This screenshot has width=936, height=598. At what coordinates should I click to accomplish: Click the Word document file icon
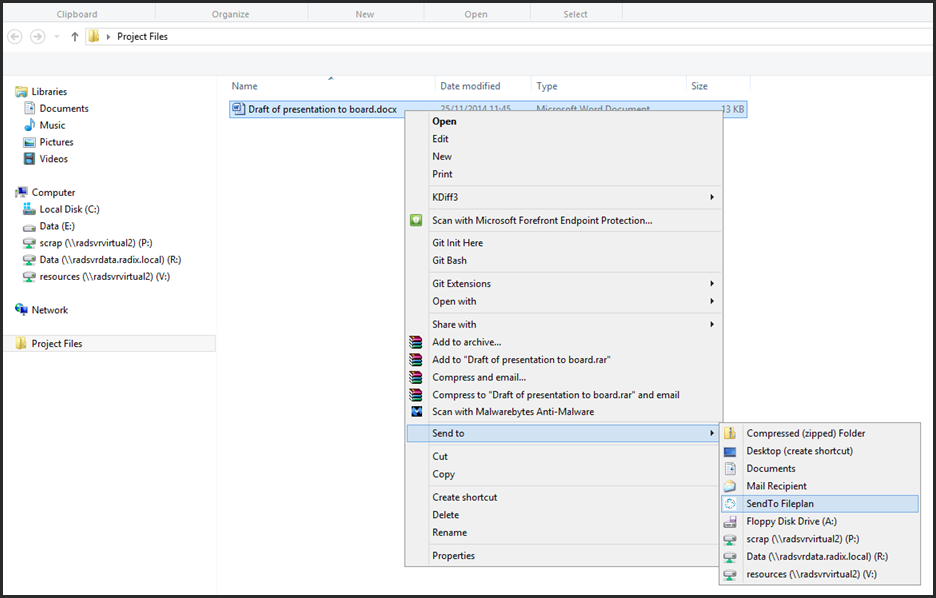click(238, 109)
